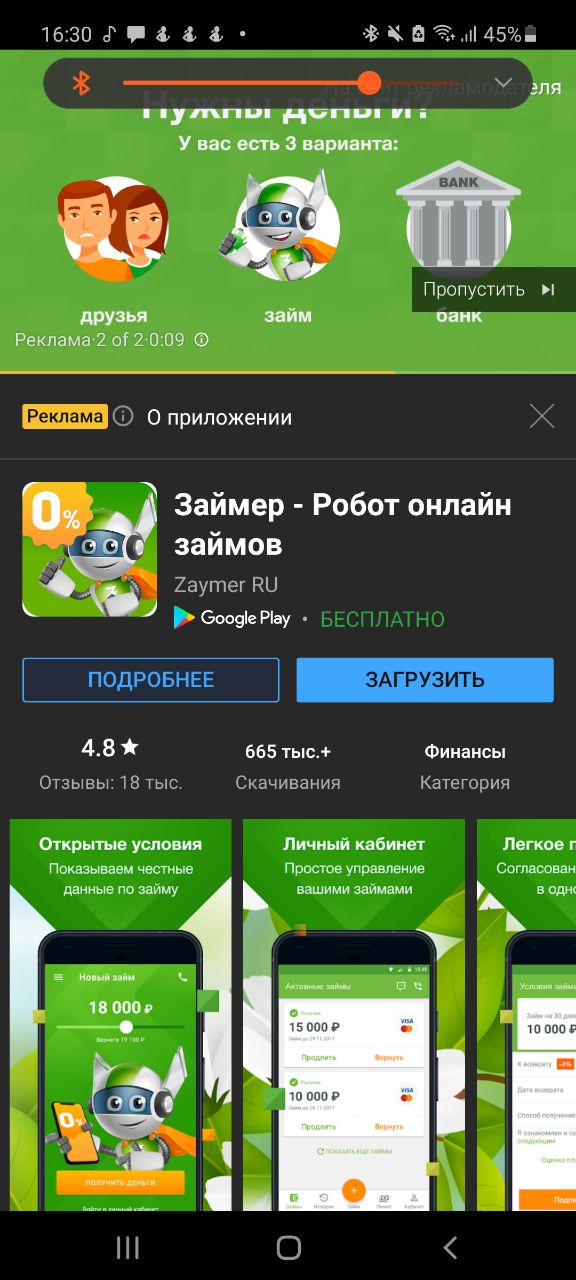The image size is (576, 1280).
Task: Tap the Займер robot app icon
Action: coord(90,549)
